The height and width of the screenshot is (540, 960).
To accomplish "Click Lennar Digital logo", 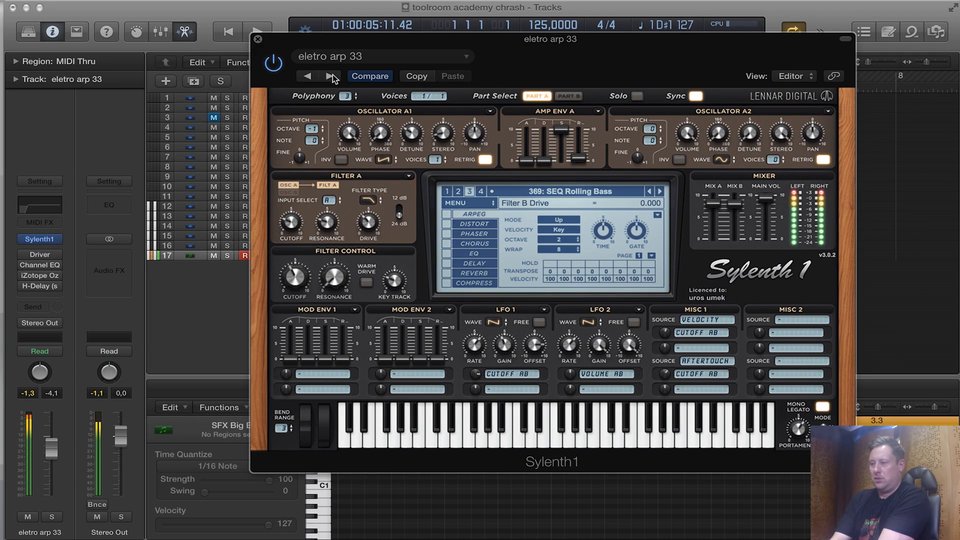I will click(x=791, y=96).
